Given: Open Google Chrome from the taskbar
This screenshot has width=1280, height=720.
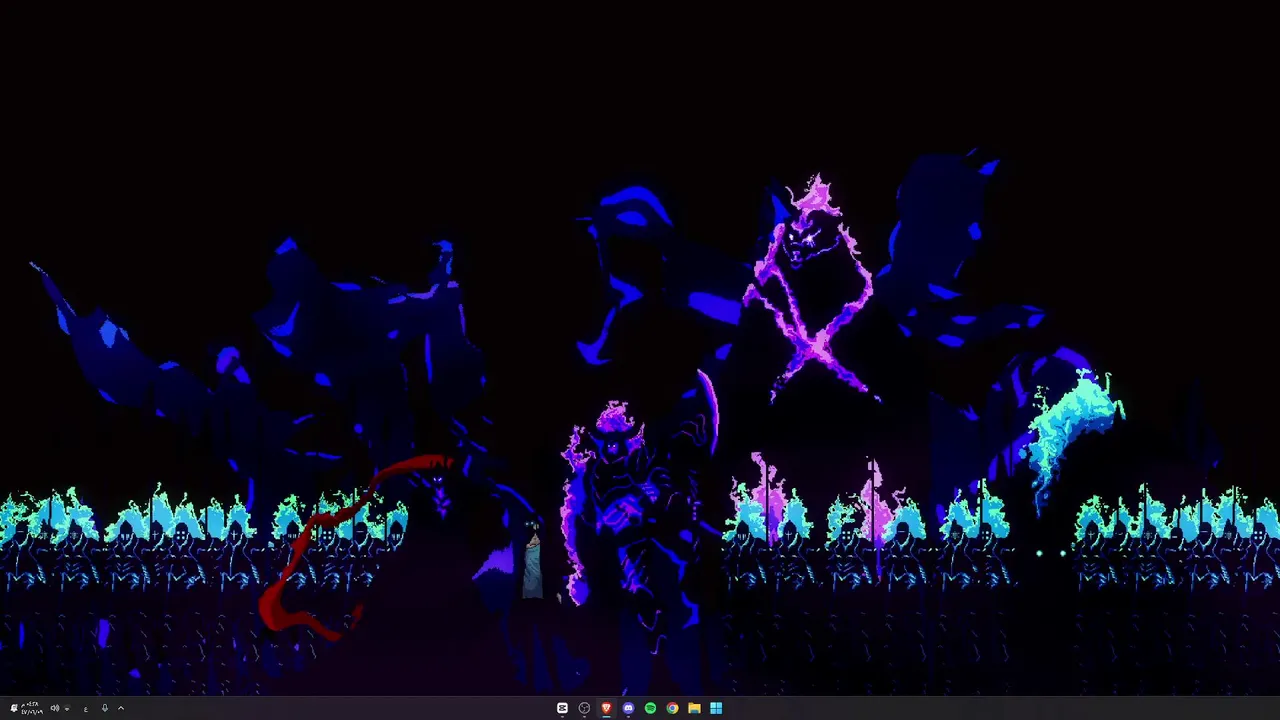Looking at the screenshot, I should (x=672, y=708).
